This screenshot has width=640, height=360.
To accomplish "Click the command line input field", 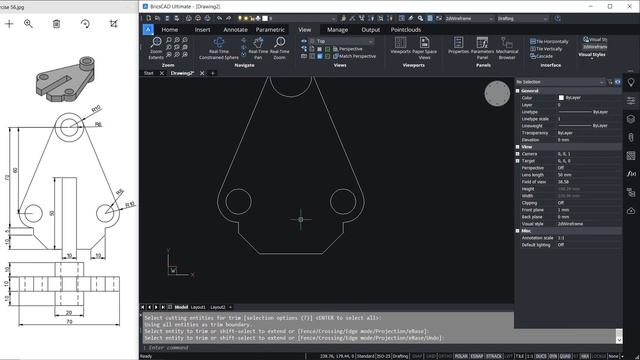I will (x=327, y=348).
